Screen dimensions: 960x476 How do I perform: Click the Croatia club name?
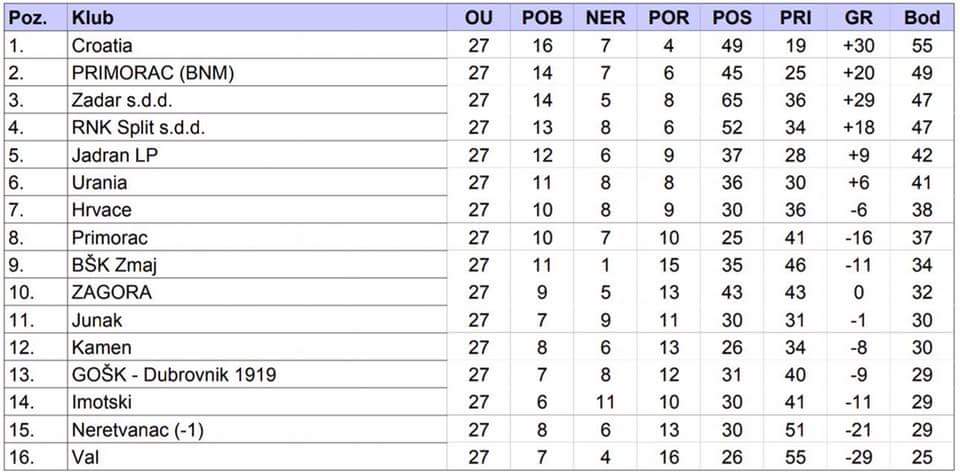coord(102,45)
